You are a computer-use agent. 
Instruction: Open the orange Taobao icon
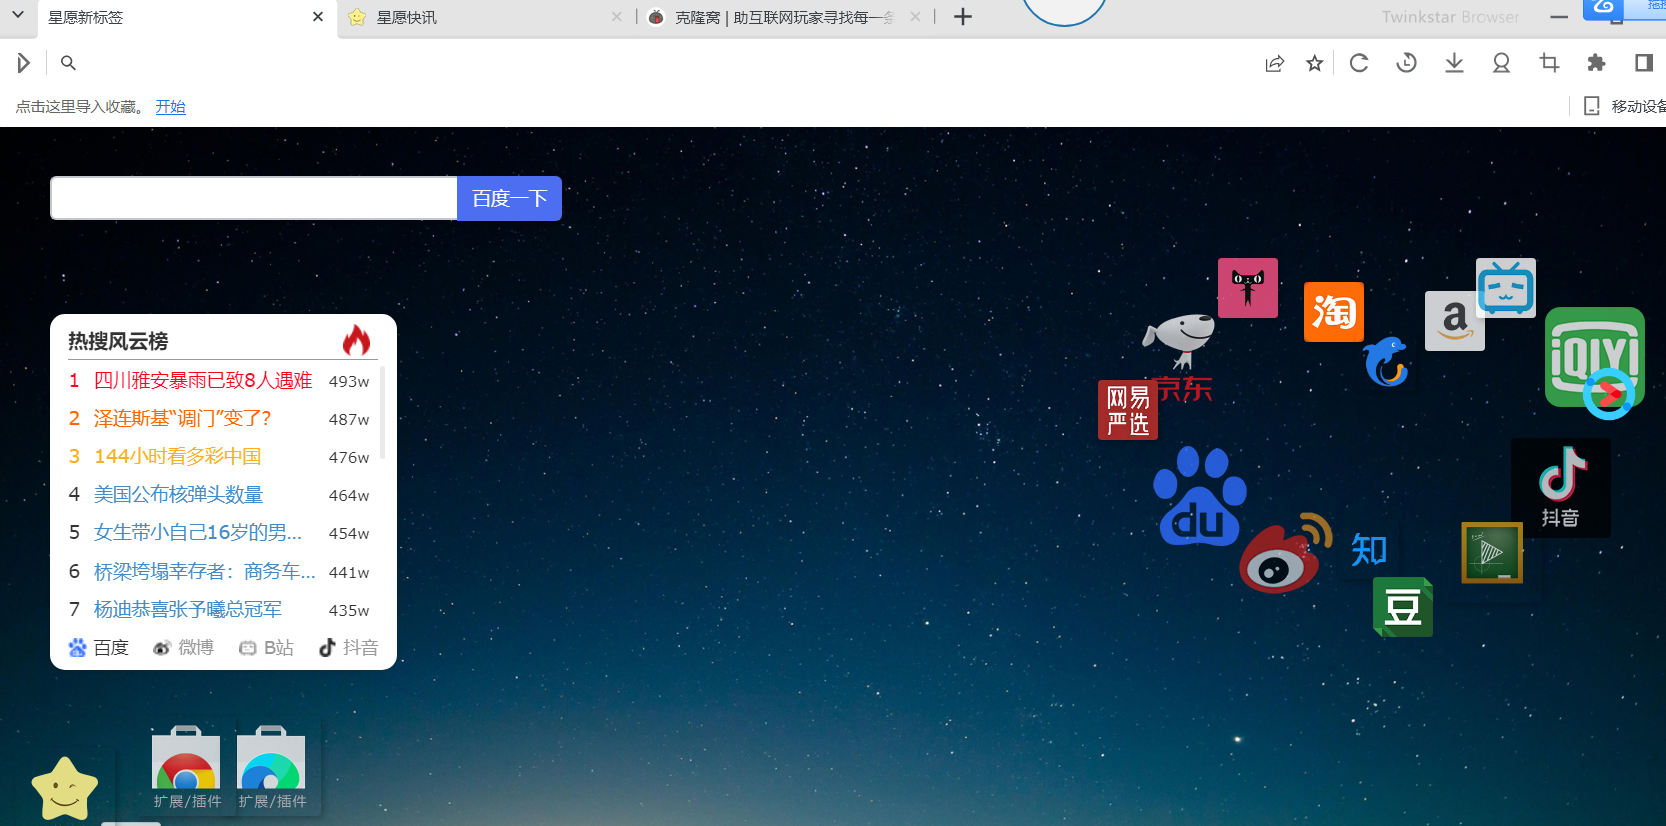(1334, 312)
